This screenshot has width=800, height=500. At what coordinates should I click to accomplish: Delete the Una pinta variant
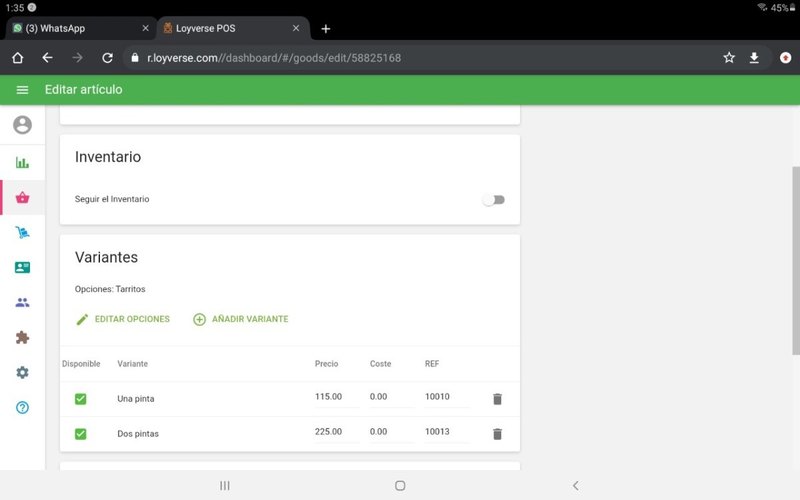pyautogui.click(x=497, y=399)
